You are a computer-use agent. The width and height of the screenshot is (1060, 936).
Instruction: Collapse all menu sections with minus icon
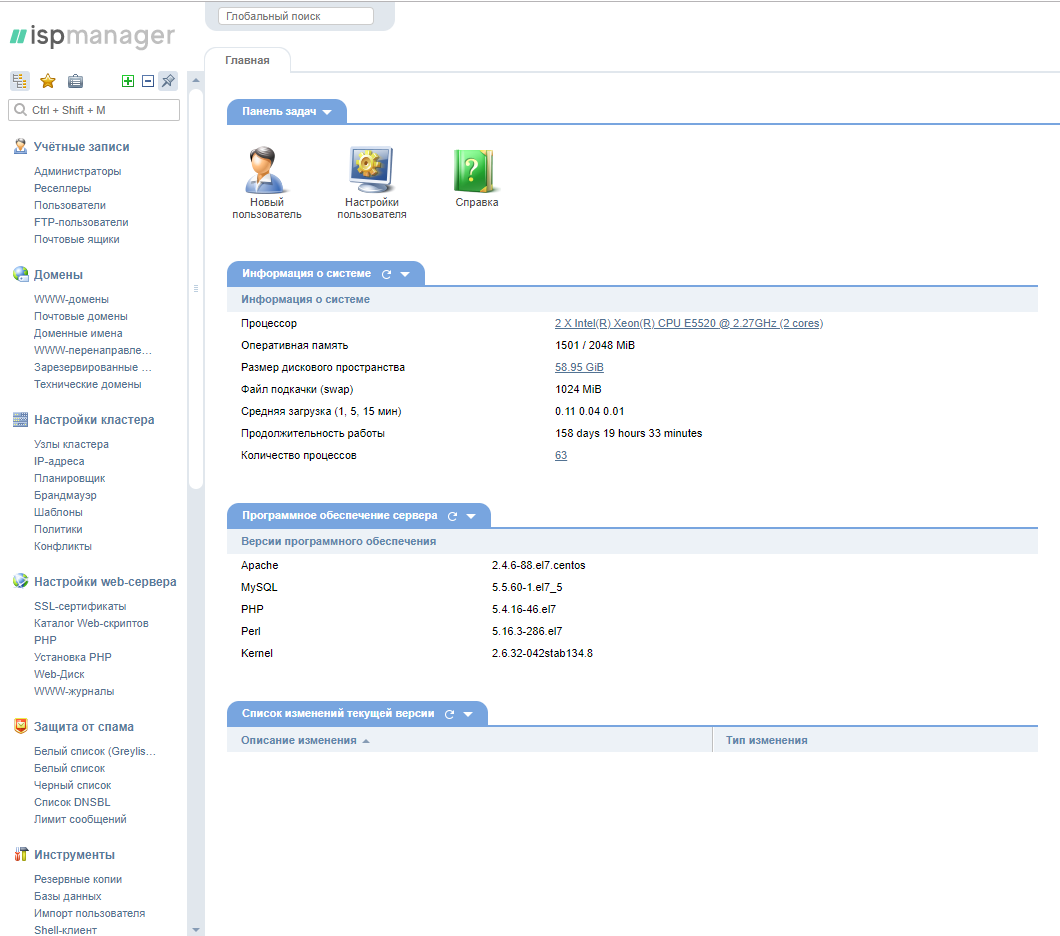(148, 81)
